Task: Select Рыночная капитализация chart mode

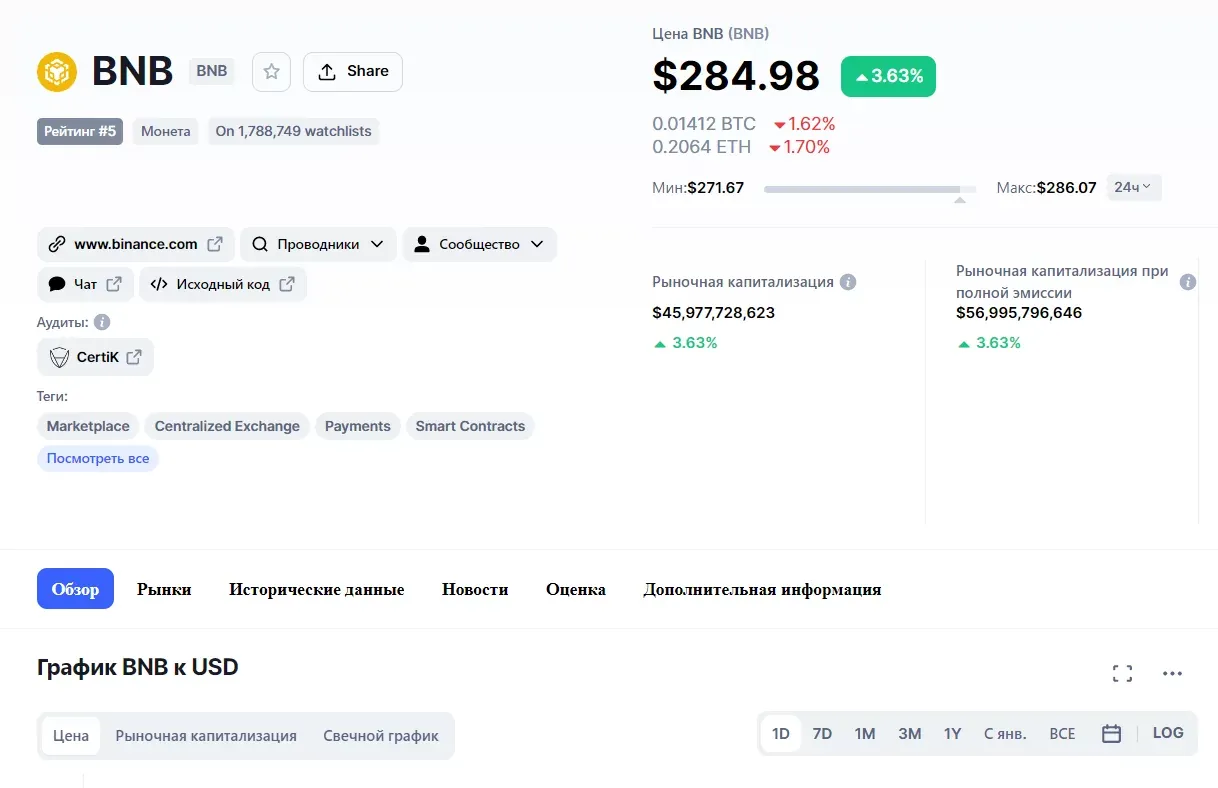Action: (206, 736)
